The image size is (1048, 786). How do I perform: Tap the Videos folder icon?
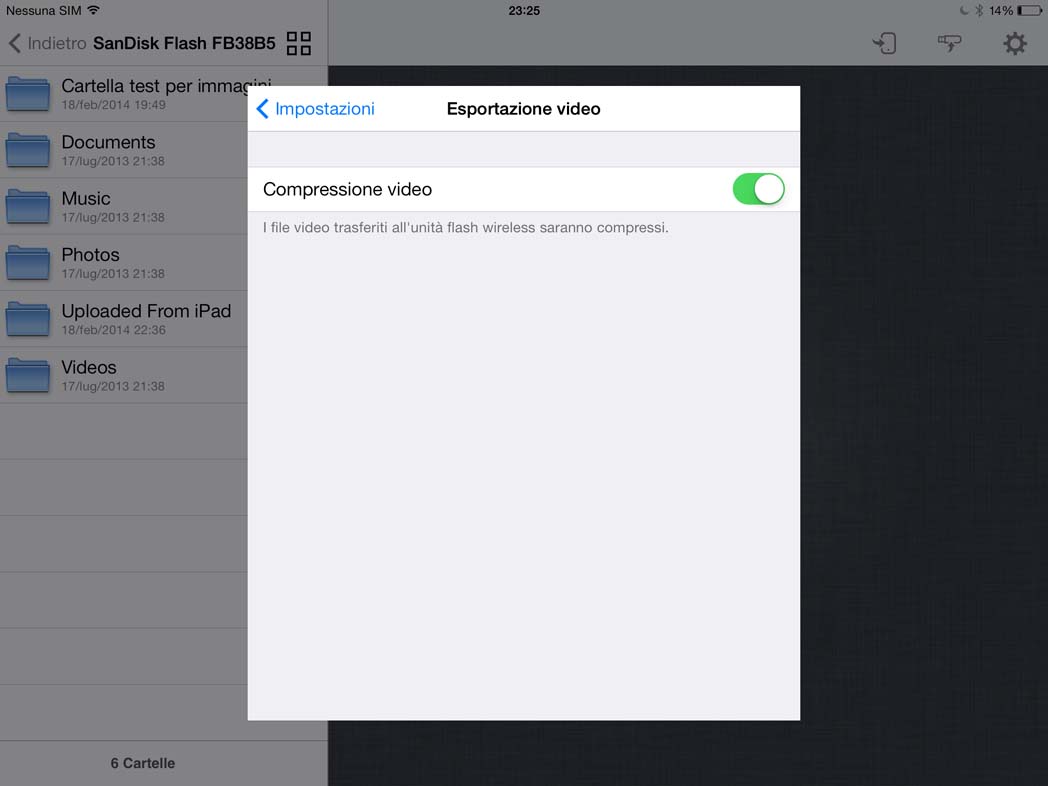[x=28, y=375]
